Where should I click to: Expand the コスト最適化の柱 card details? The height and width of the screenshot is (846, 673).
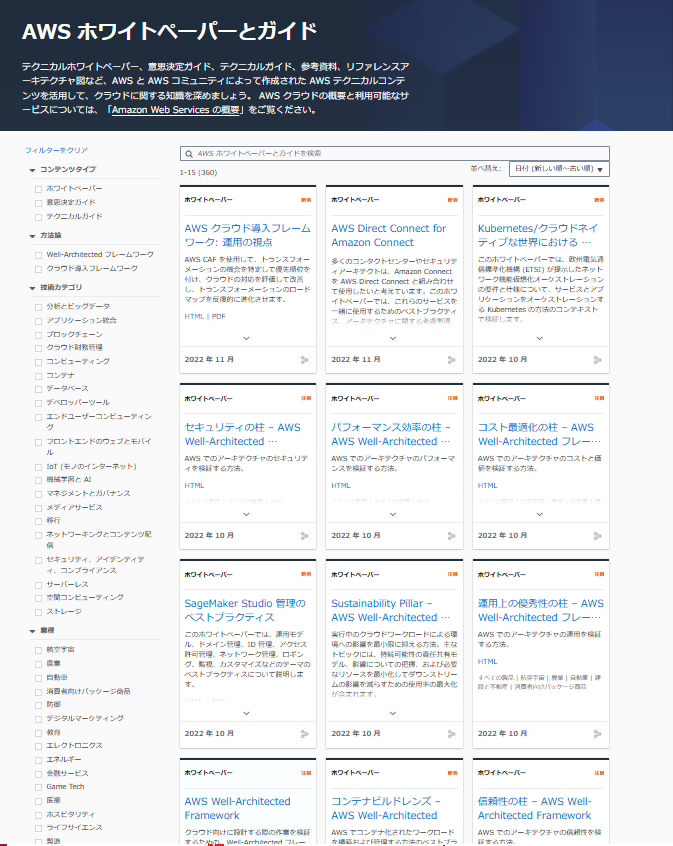point(540,514)
